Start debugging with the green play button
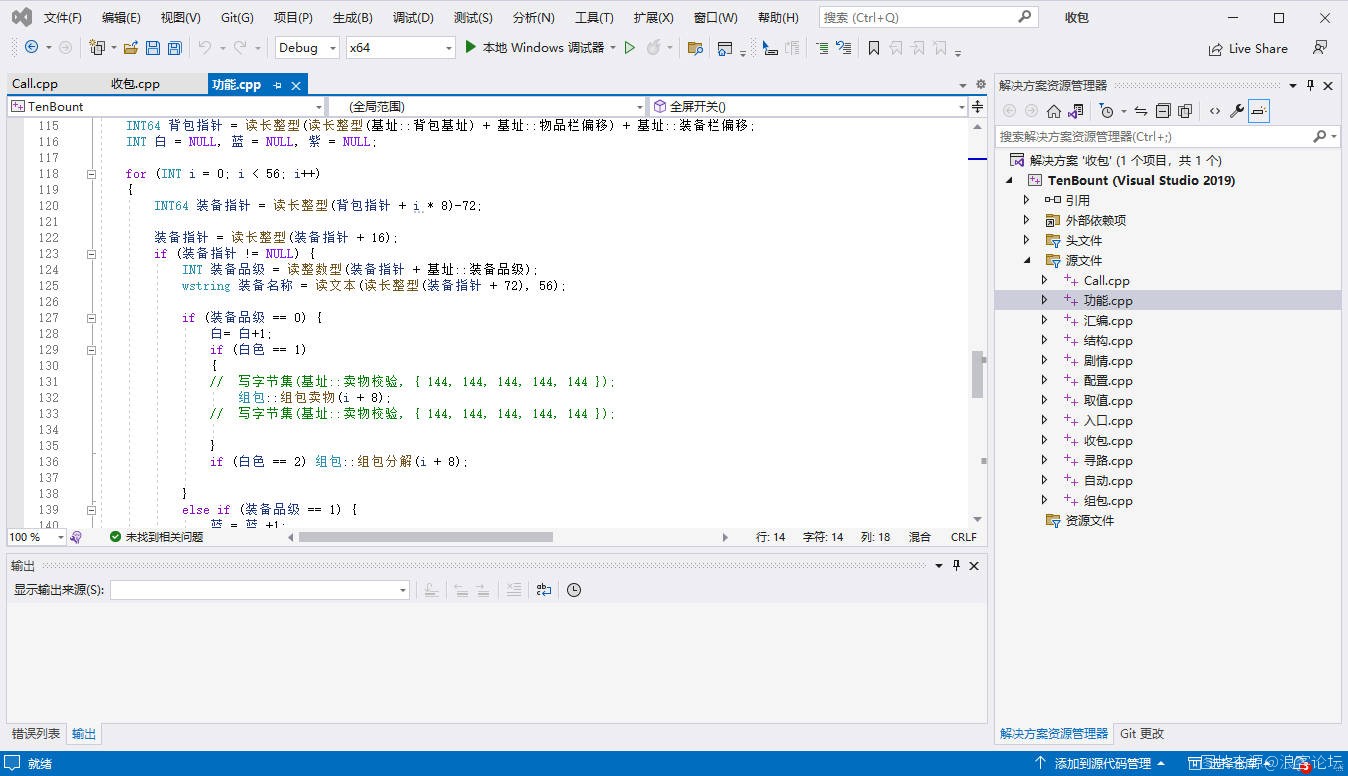This screenshot has width=1348, height=776. pyautogui.click(x=471, y=47)
